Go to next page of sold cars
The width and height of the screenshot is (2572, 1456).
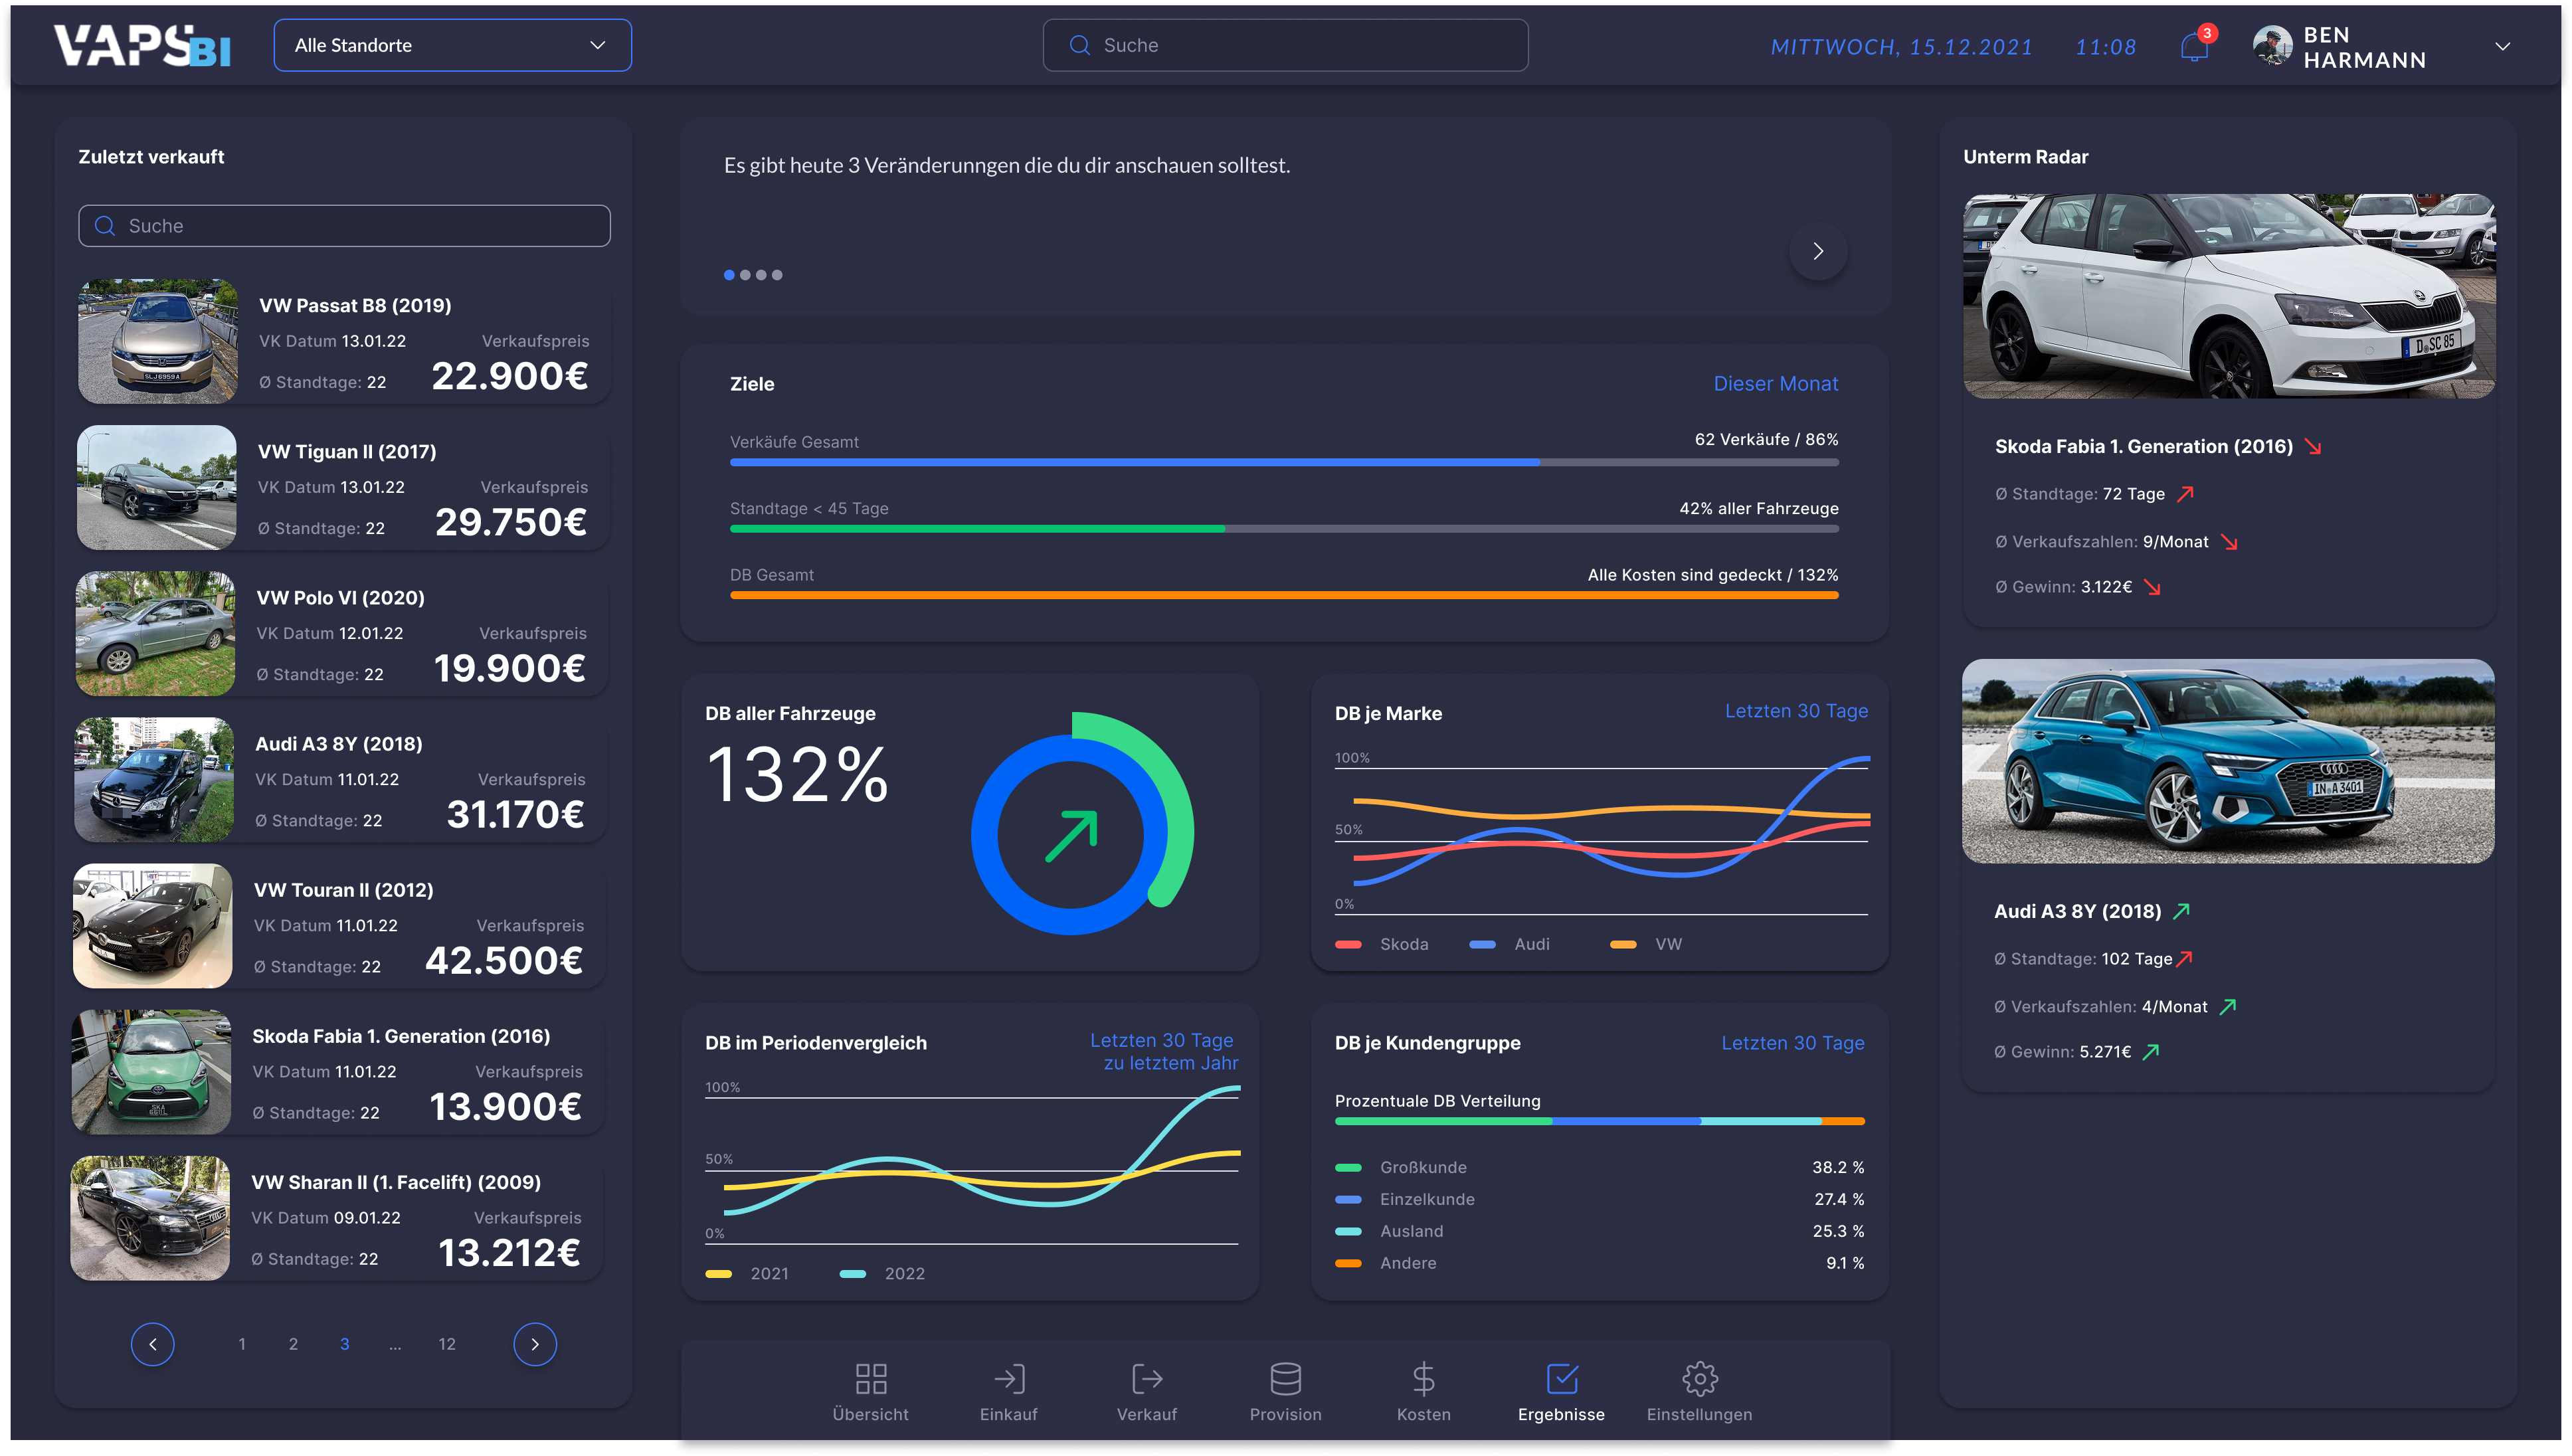pos(535,1343)
